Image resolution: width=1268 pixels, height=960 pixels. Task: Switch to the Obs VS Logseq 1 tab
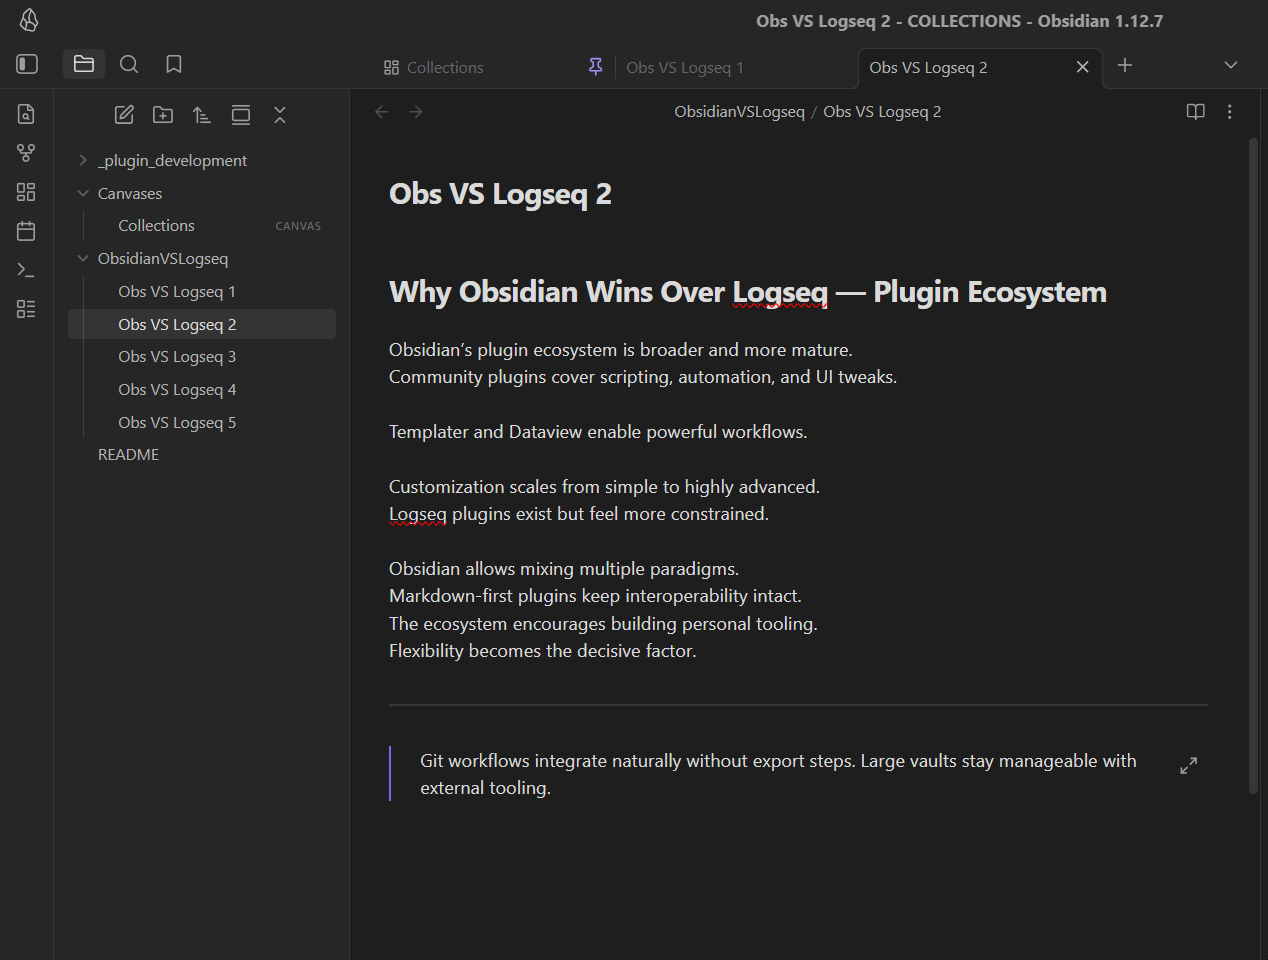tap(685, 67)
